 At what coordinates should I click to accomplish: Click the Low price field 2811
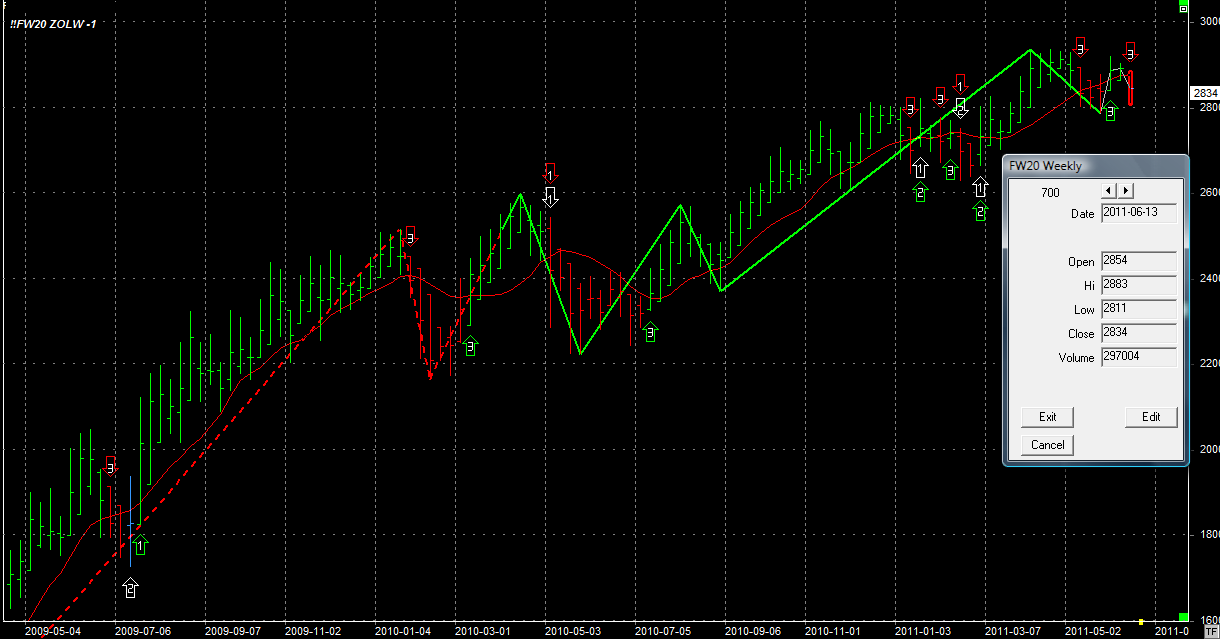pos(1138,309)
